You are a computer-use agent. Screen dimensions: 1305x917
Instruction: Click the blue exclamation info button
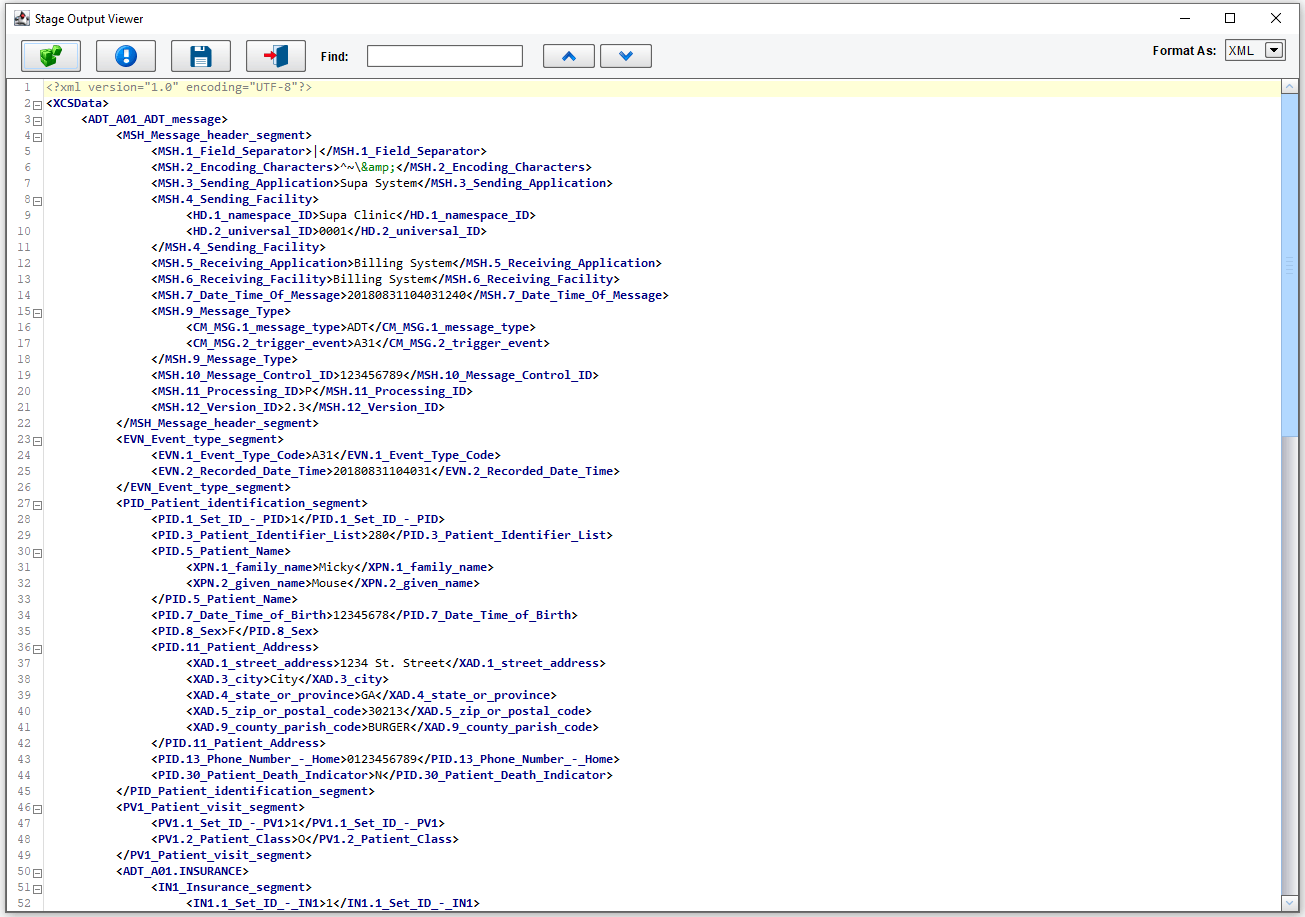pyautogui.click(x=126, y=56)
